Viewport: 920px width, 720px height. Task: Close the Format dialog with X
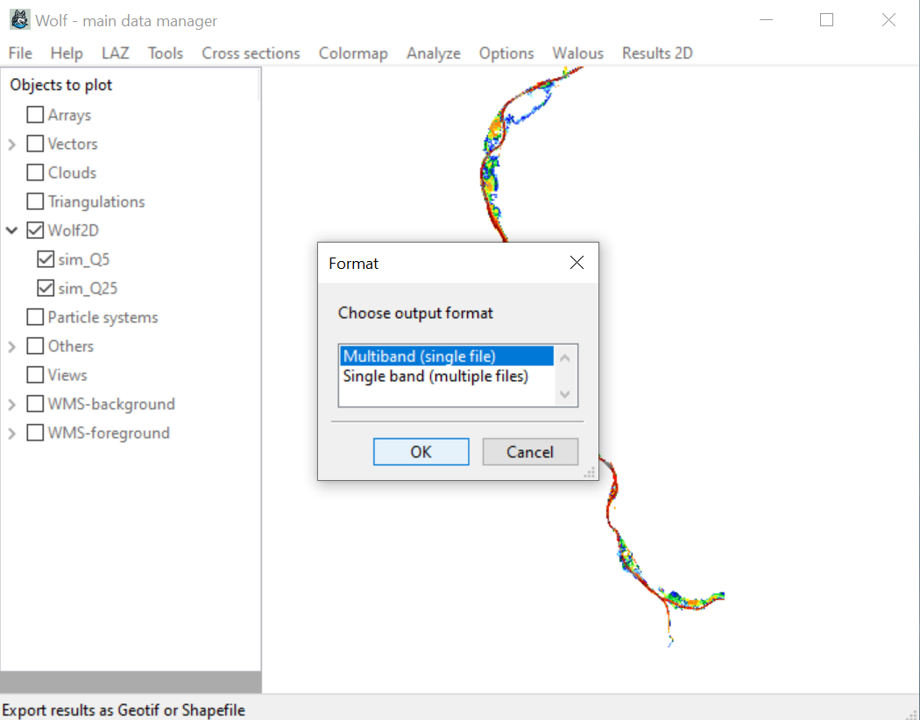pos(576,263)
